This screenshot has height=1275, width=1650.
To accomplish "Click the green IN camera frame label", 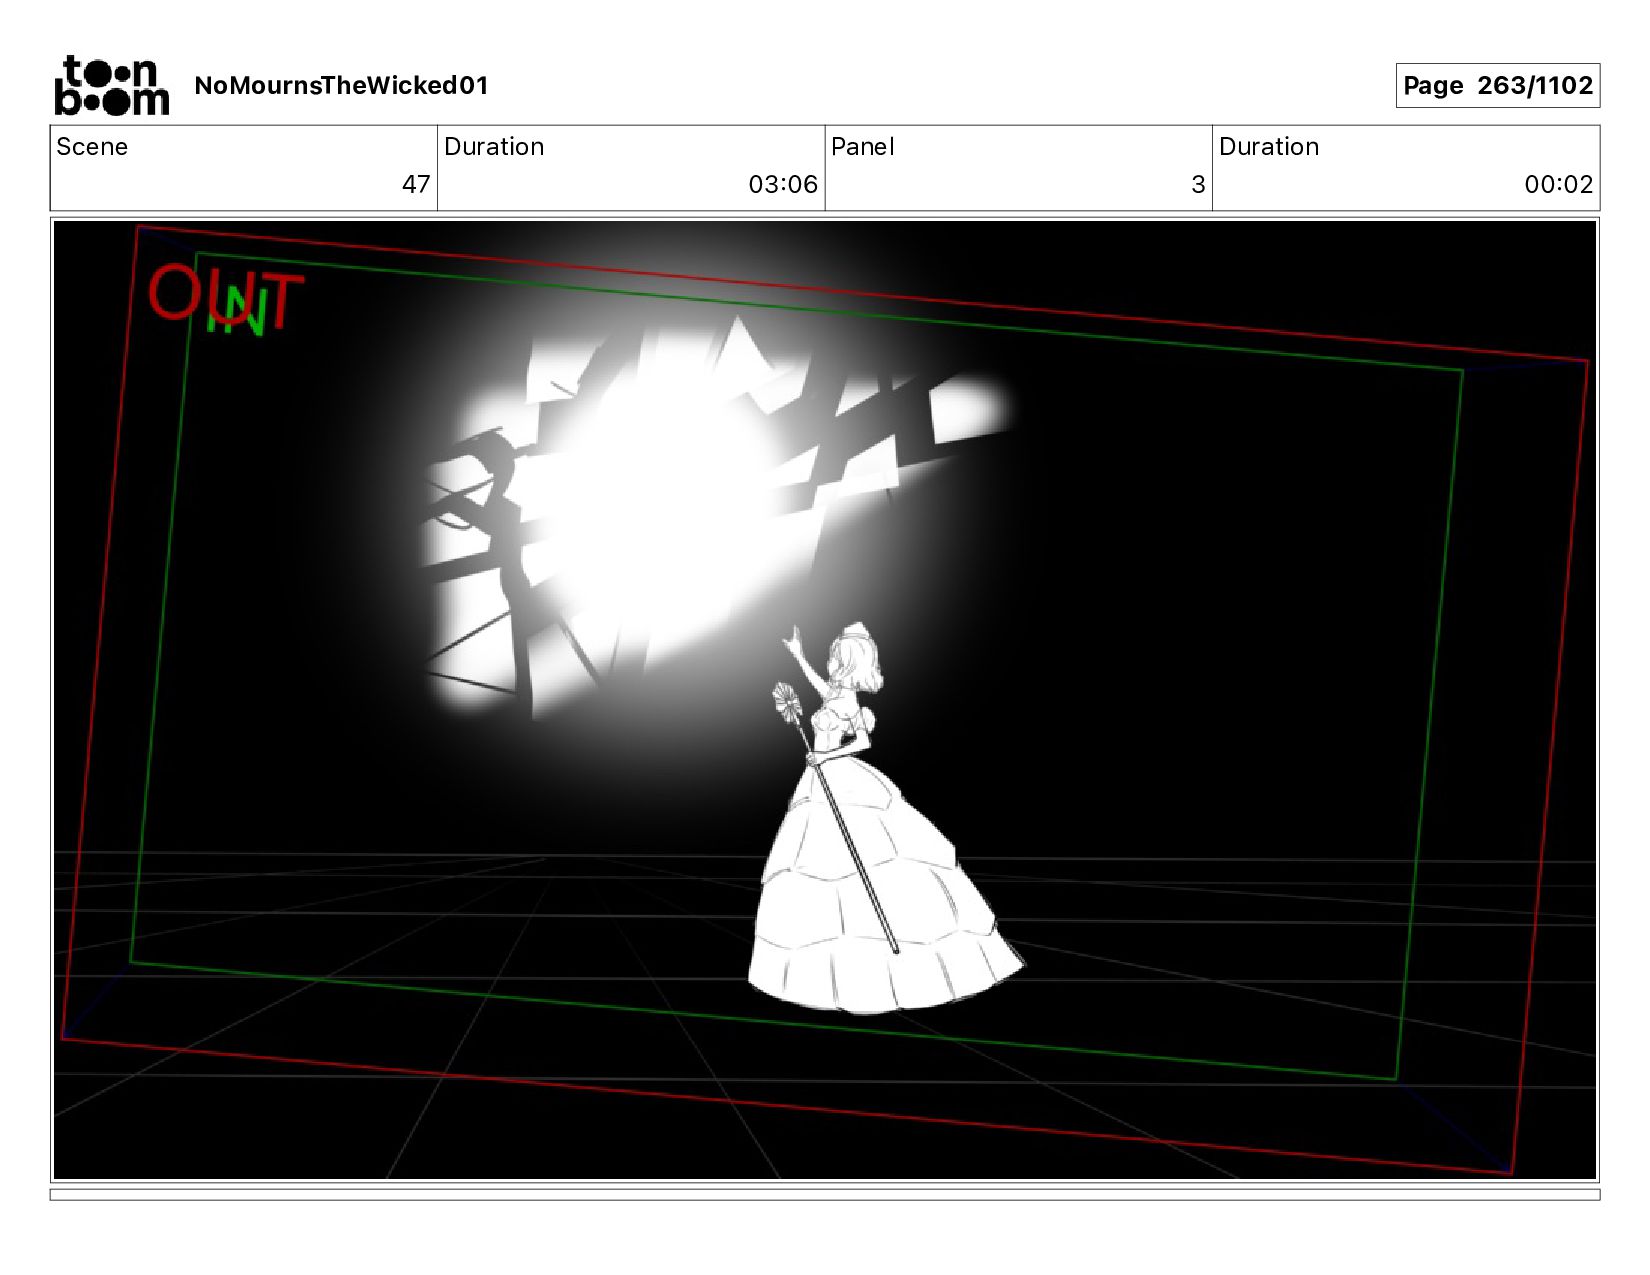I will pos(238,311).
